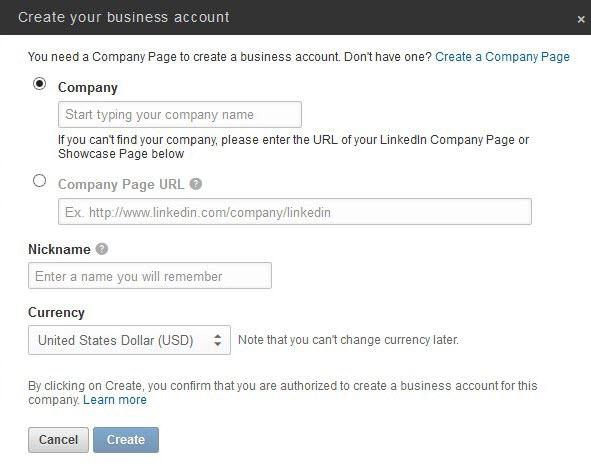Click the currency change warning note
The width and height of the screenshot is (591, 467).
click(x=348, y=340)
